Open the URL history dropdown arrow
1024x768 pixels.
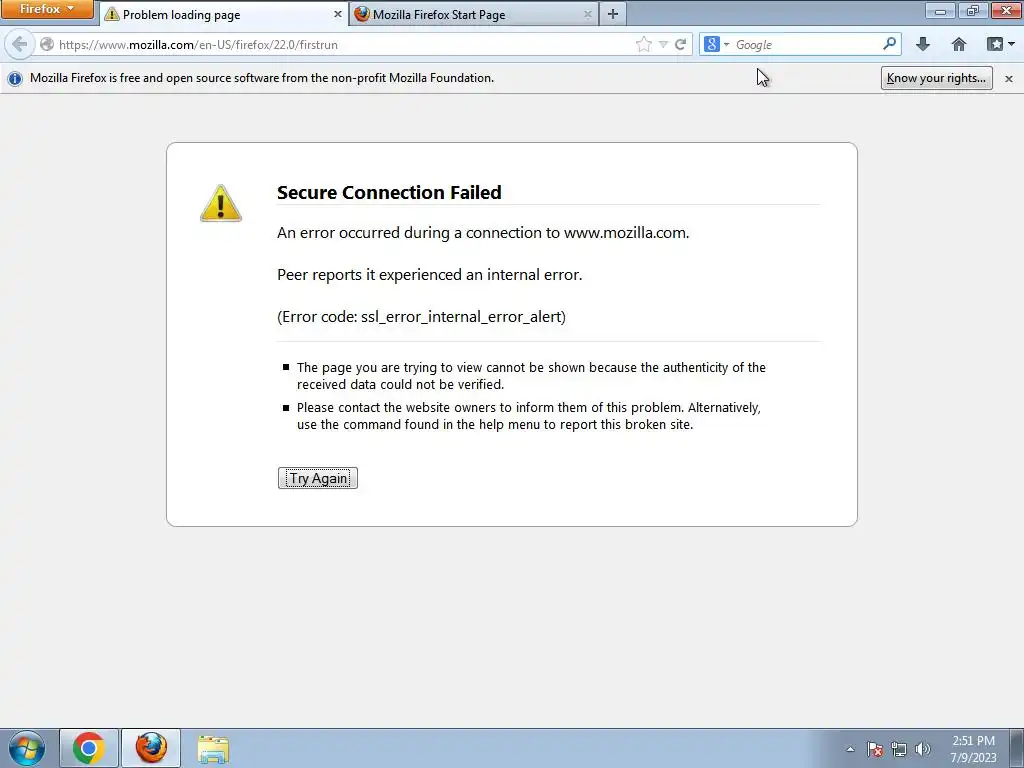click(x=663, y=44)
